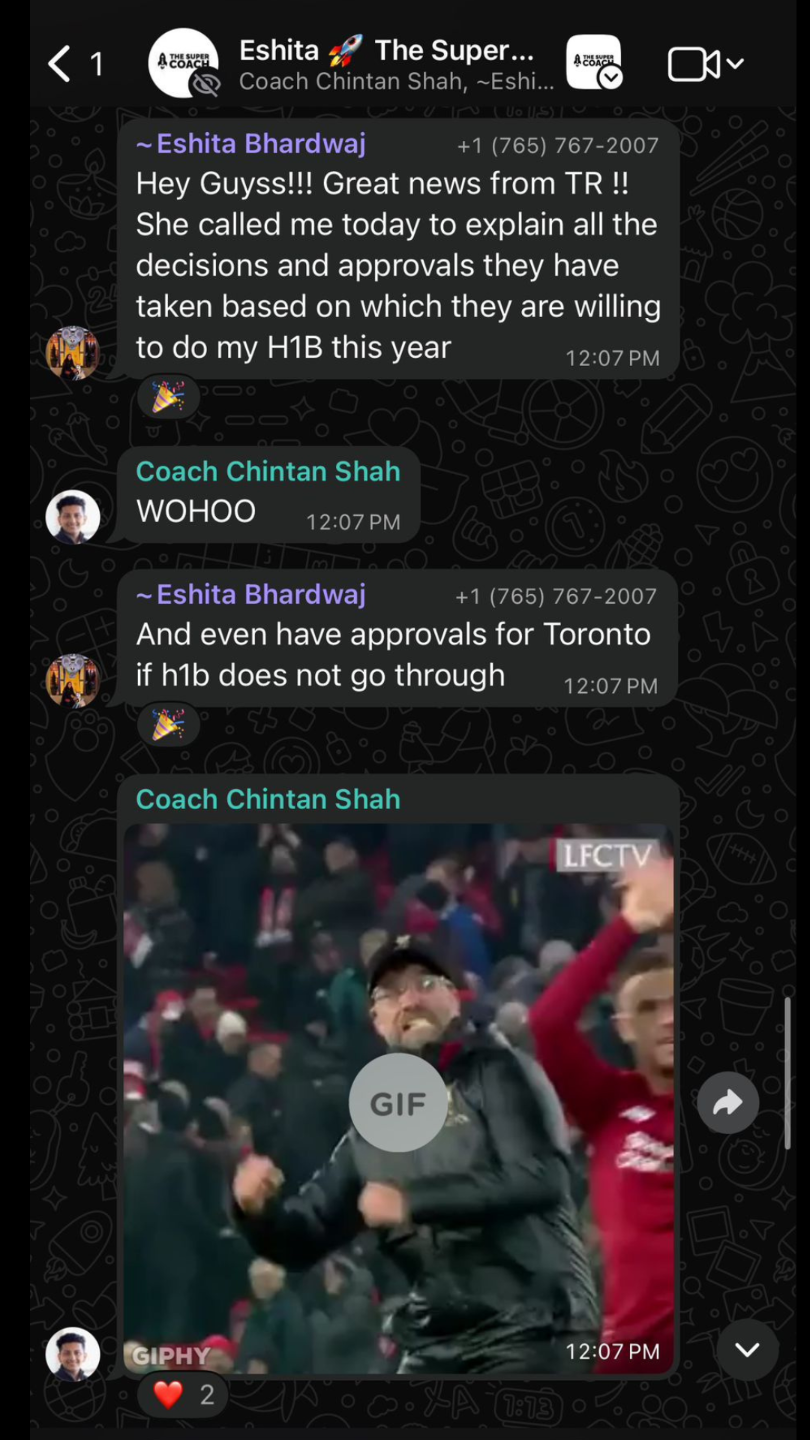
Task: Open group info via the Eshita title
Action: pyautogui.click(x=387, y=49)
